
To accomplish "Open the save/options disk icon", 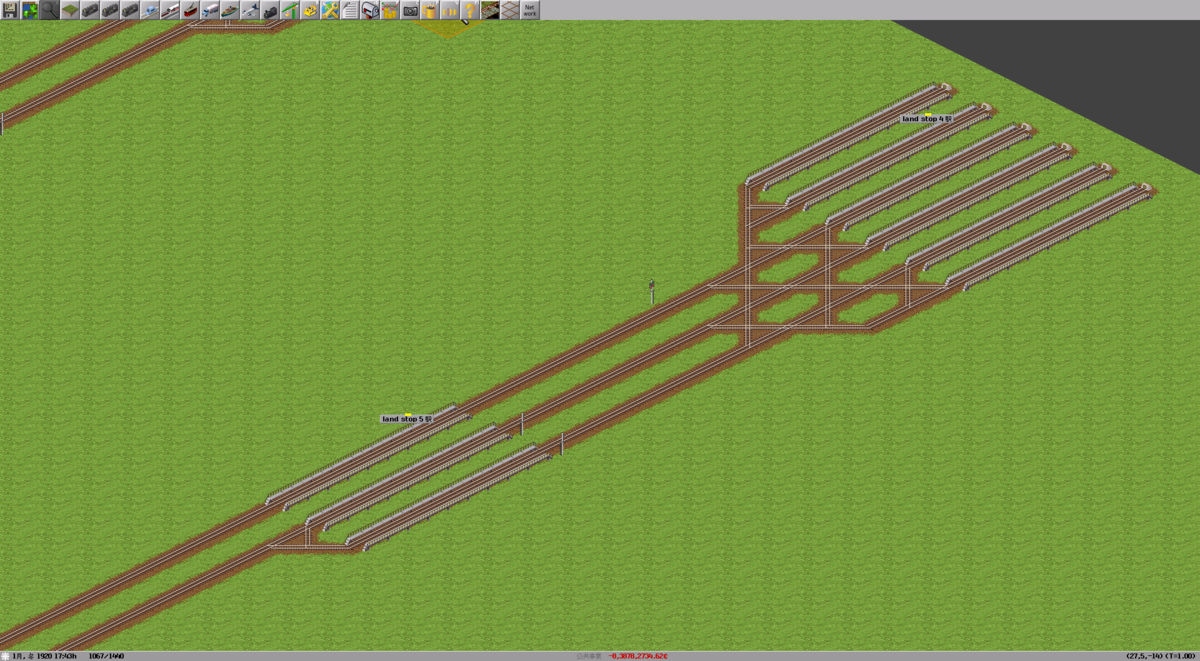I will pos(10,10).
